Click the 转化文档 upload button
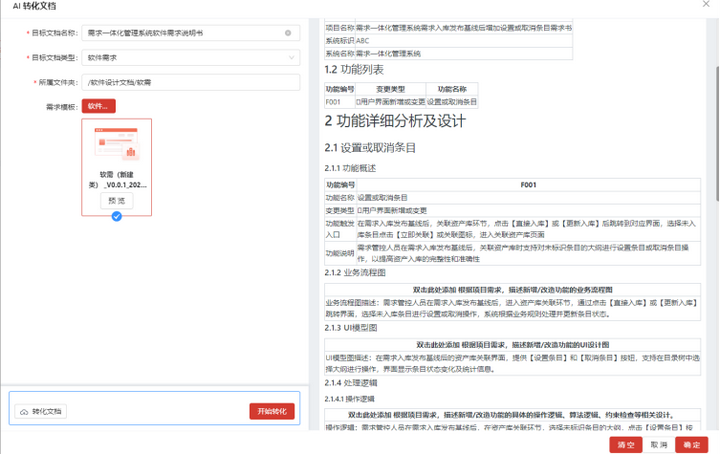The height and width of the screenshot is (454, 720). coord(40,412)
